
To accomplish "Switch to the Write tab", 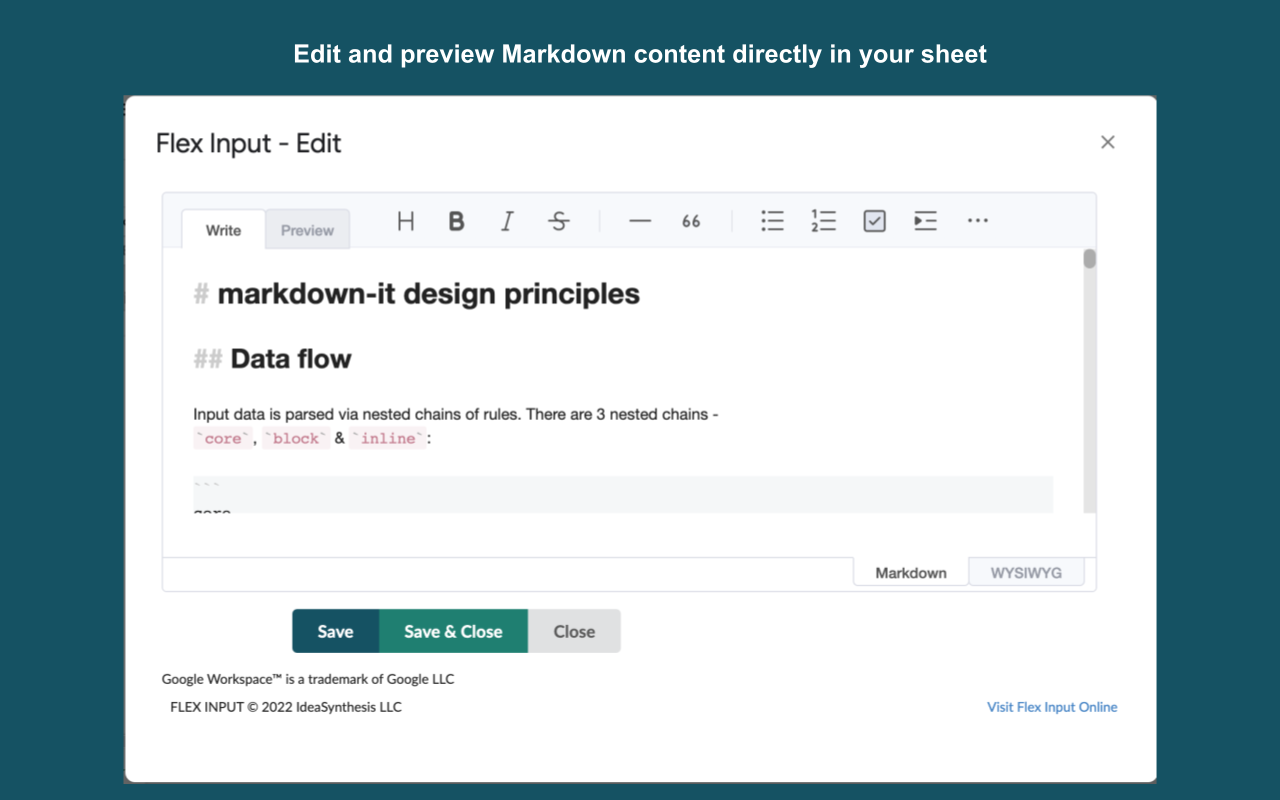I will 223,230.
